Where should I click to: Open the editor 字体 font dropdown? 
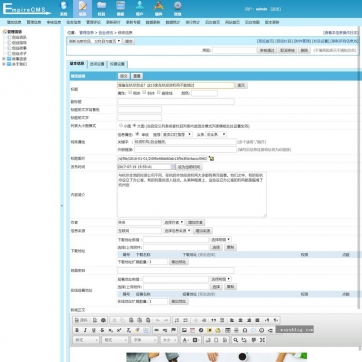click(144, 340)
